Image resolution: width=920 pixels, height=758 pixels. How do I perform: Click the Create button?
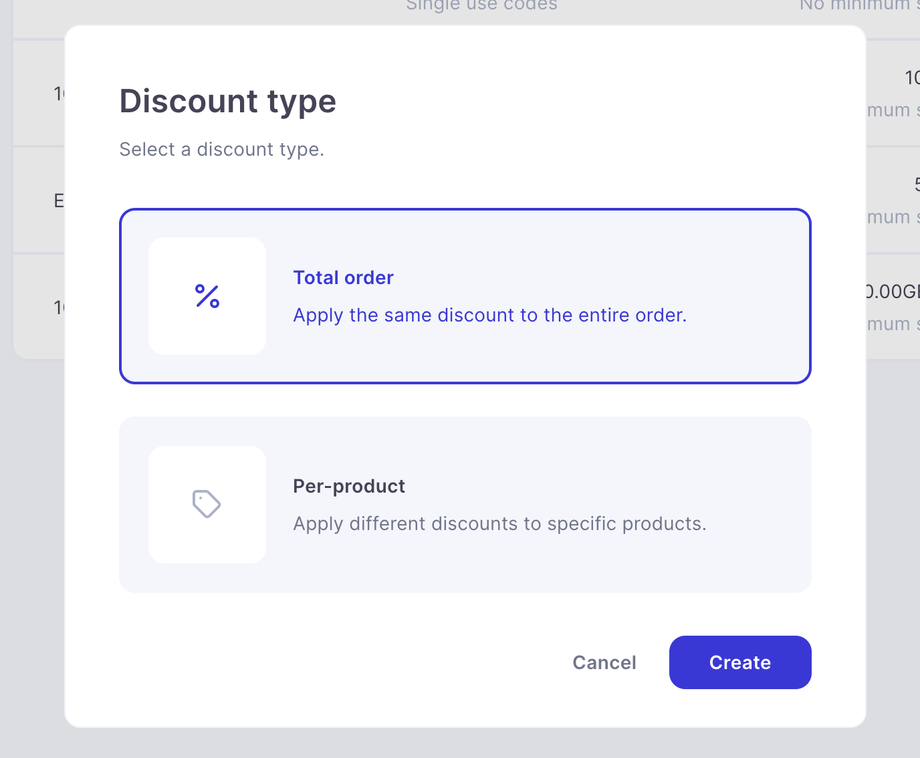[740, 662]
